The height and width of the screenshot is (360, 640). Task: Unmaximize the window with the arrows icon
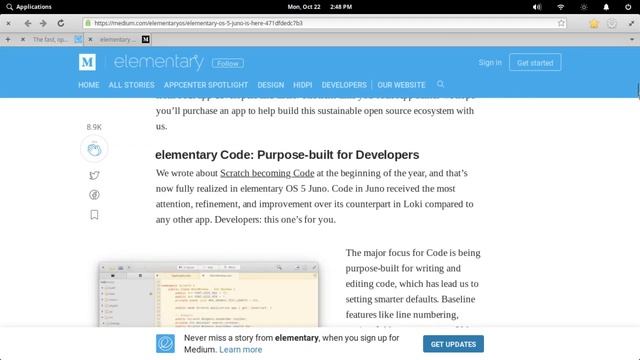pyautogui.click(x=631, y=24)
